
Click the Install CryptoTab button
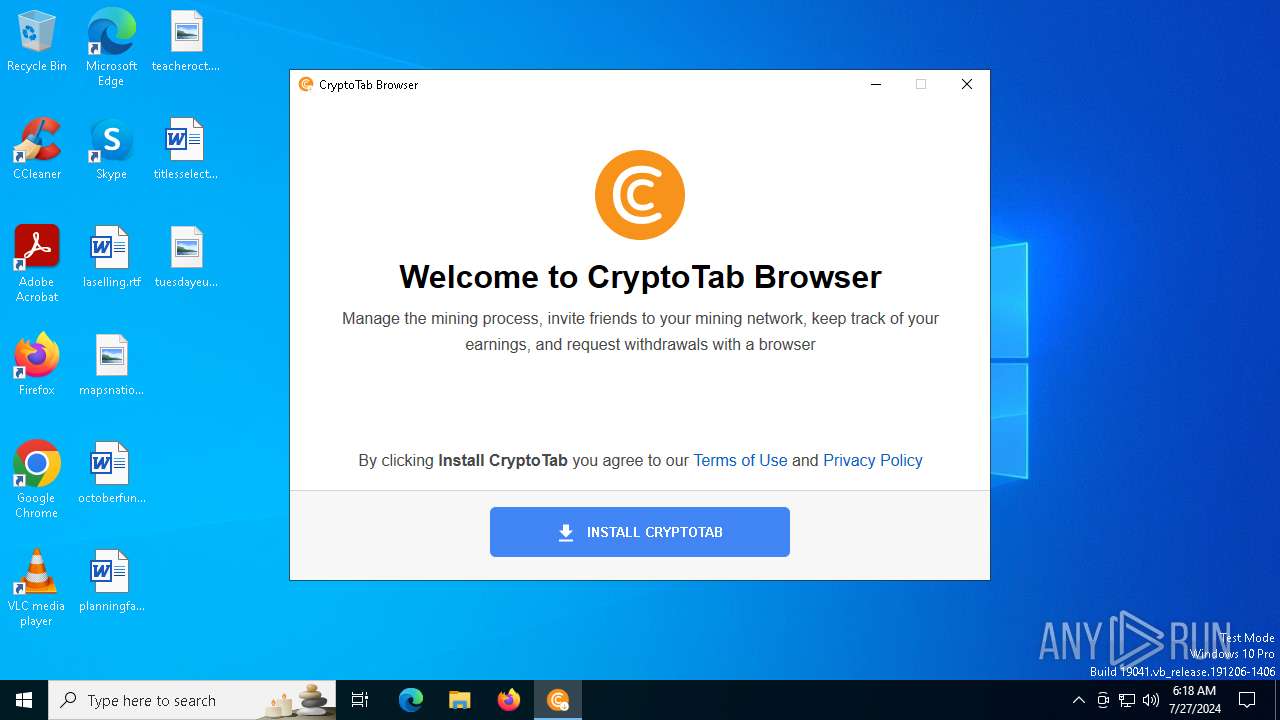640,532
